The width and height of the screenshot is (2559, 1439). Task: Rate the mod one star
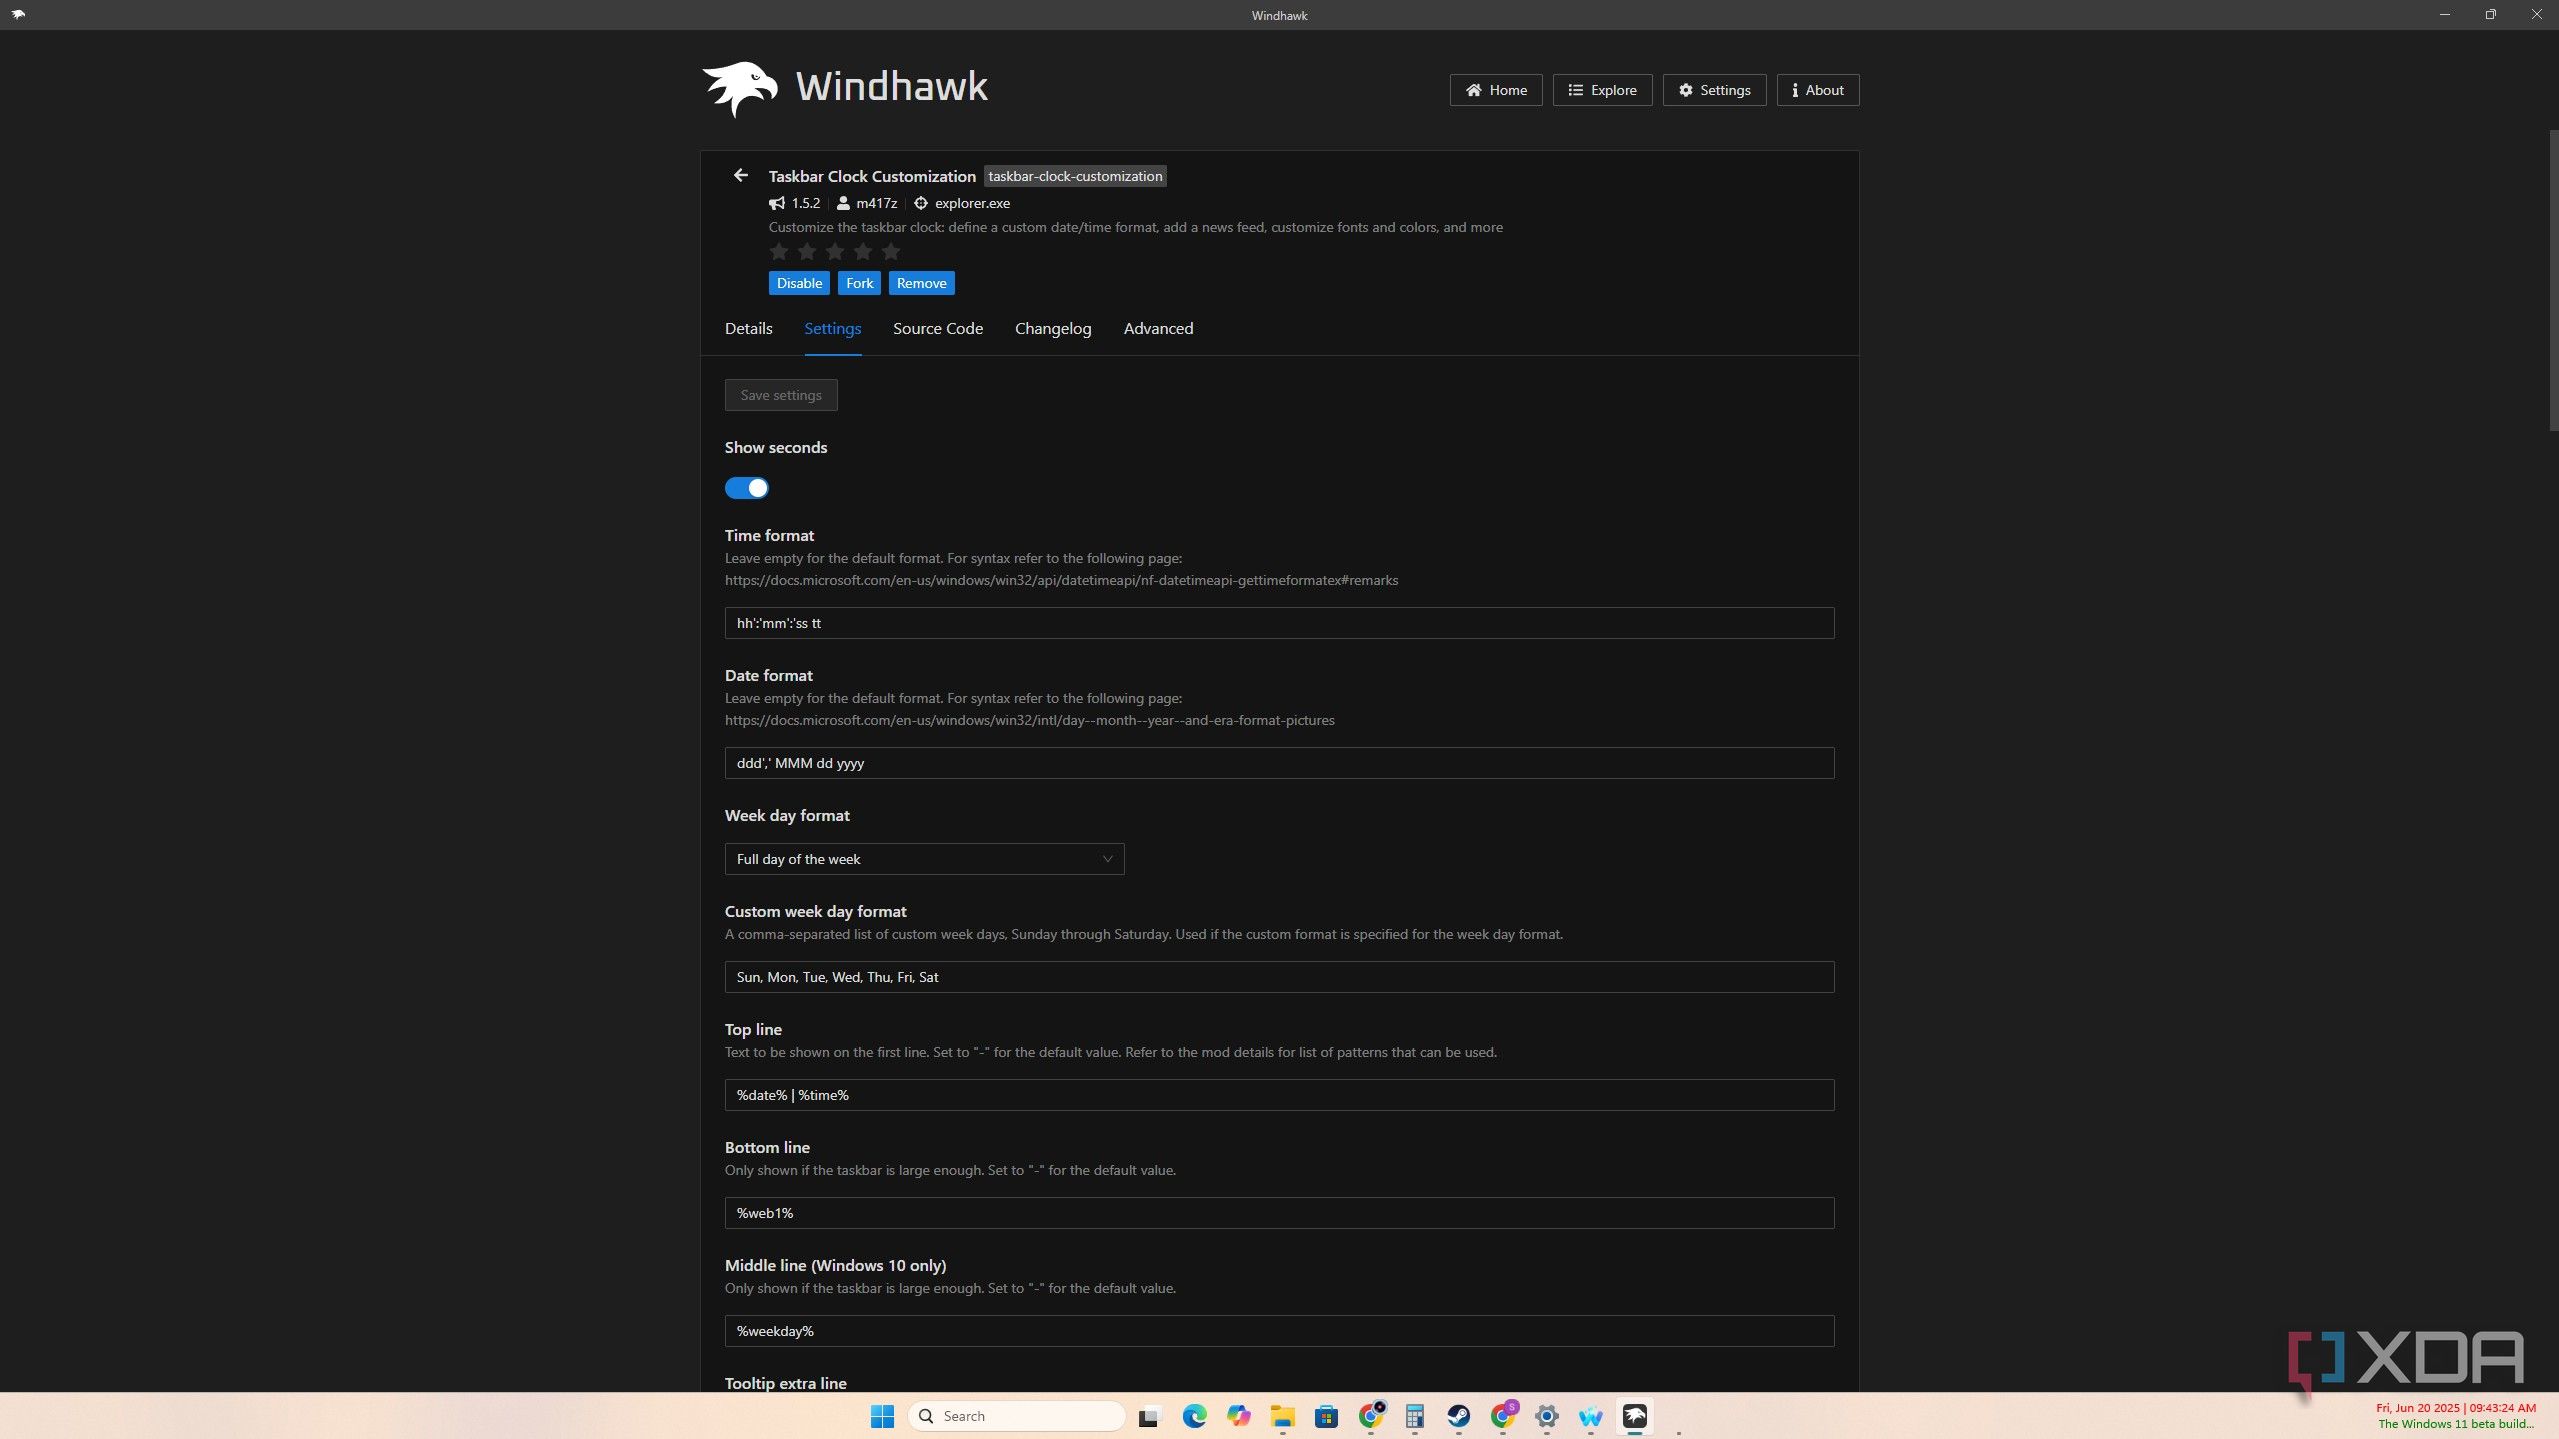(x=779, y=252)
